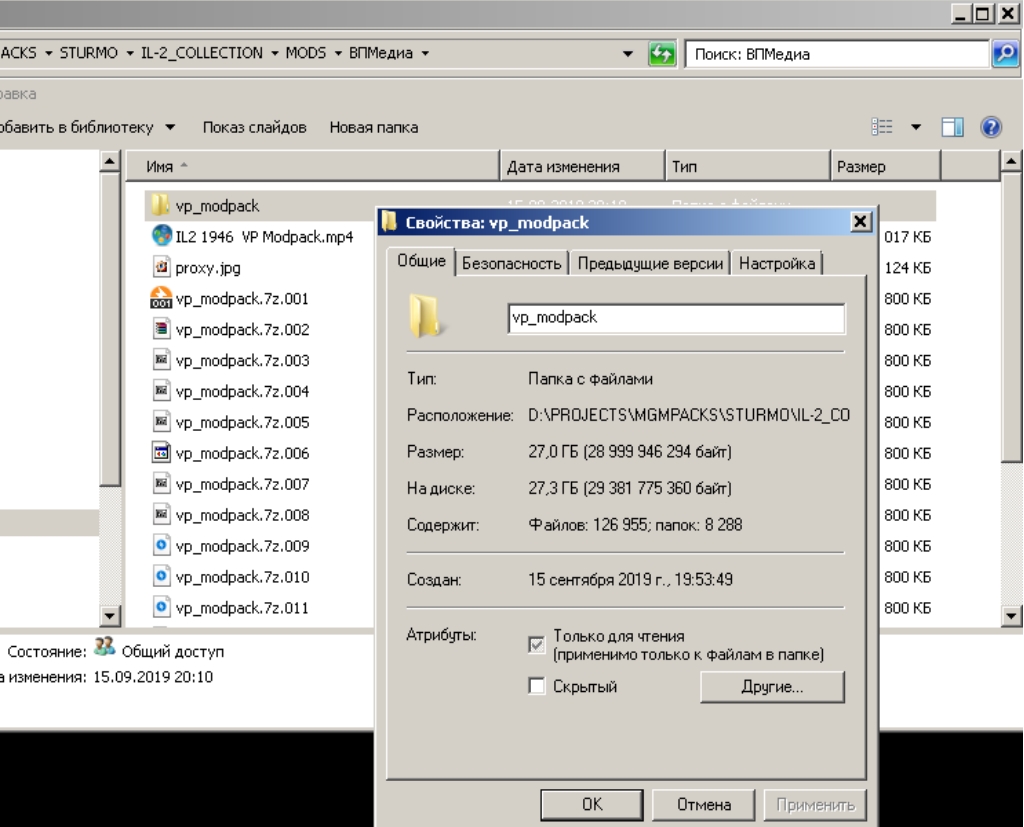Click the vp_modpack.7z.010 file icon

pos(161,576)
